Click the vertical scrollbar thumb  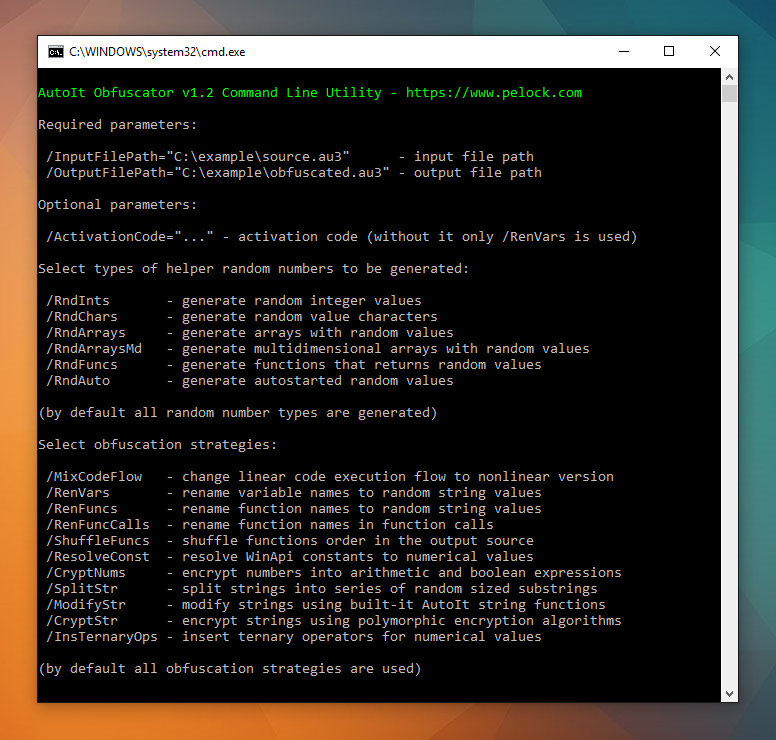coord(729,93)
